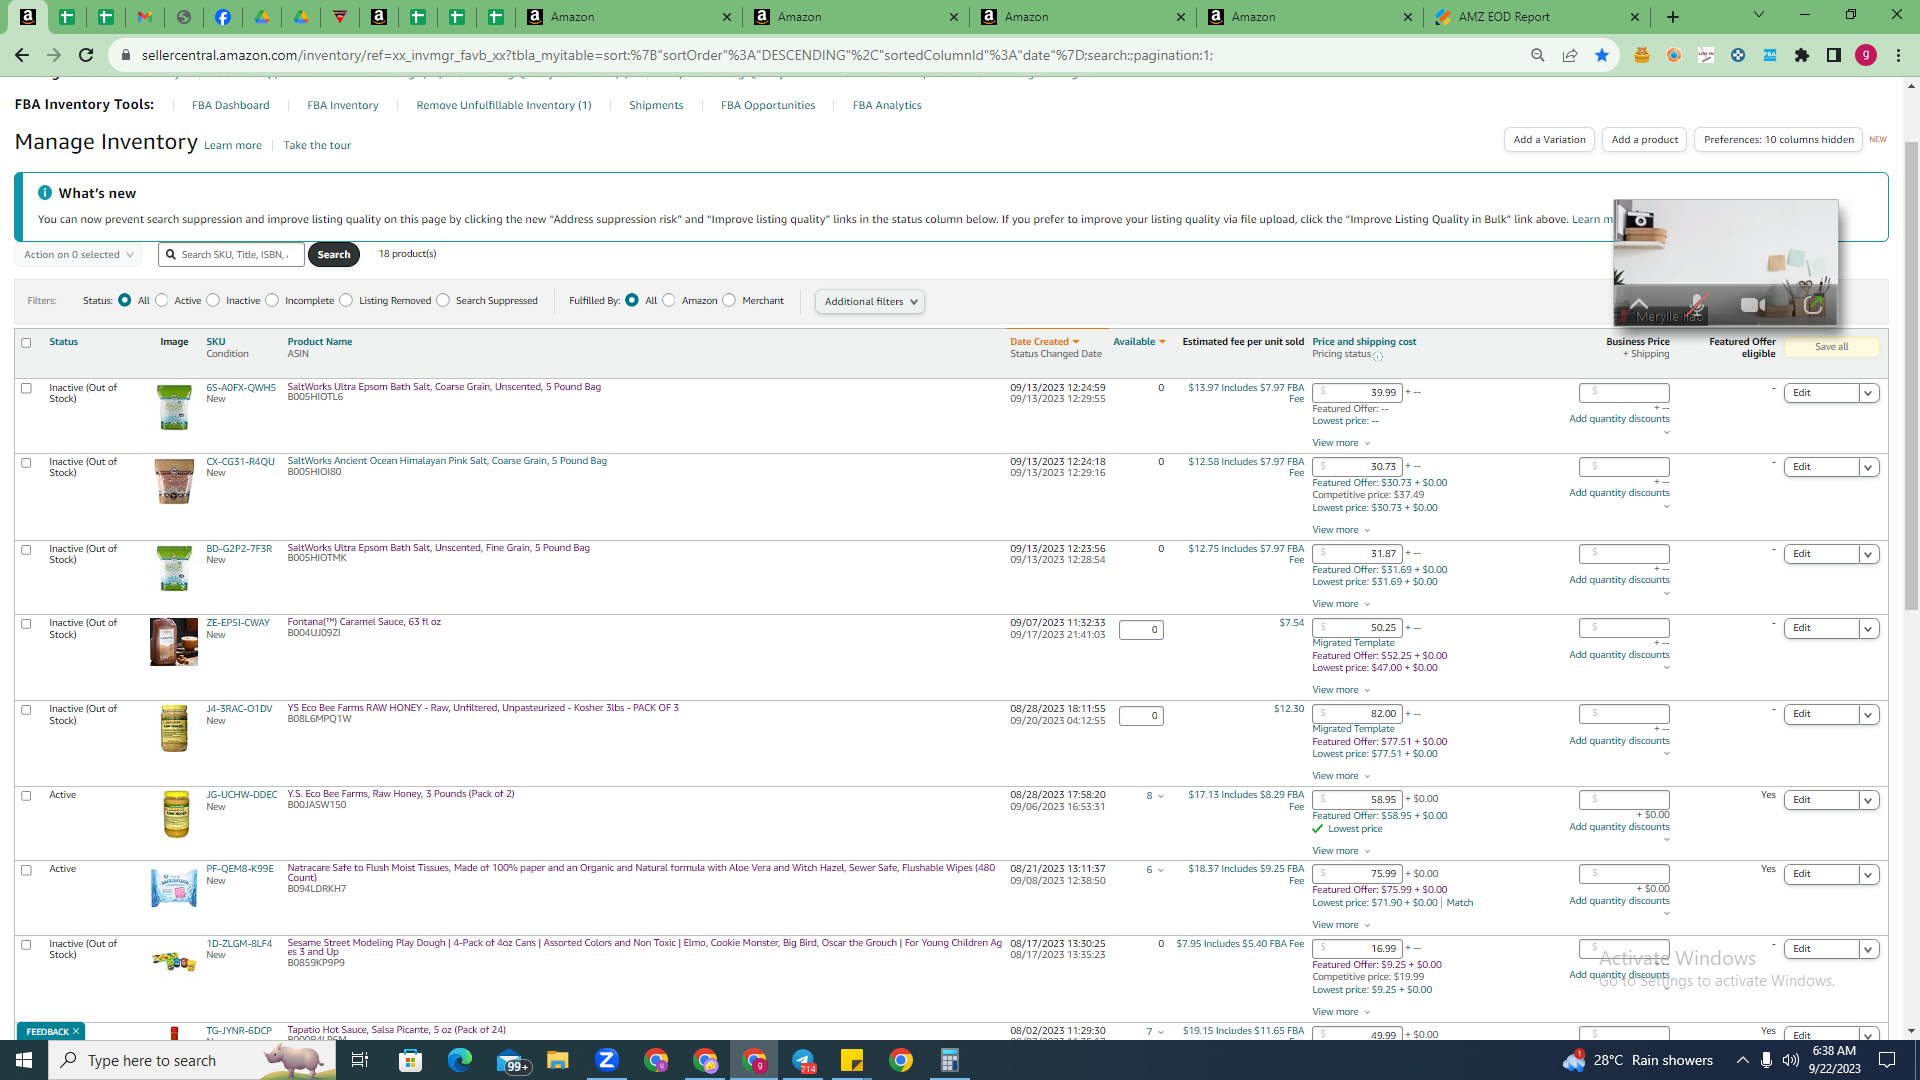
Task: Click the Add a product button
Action: (1645, 140)
